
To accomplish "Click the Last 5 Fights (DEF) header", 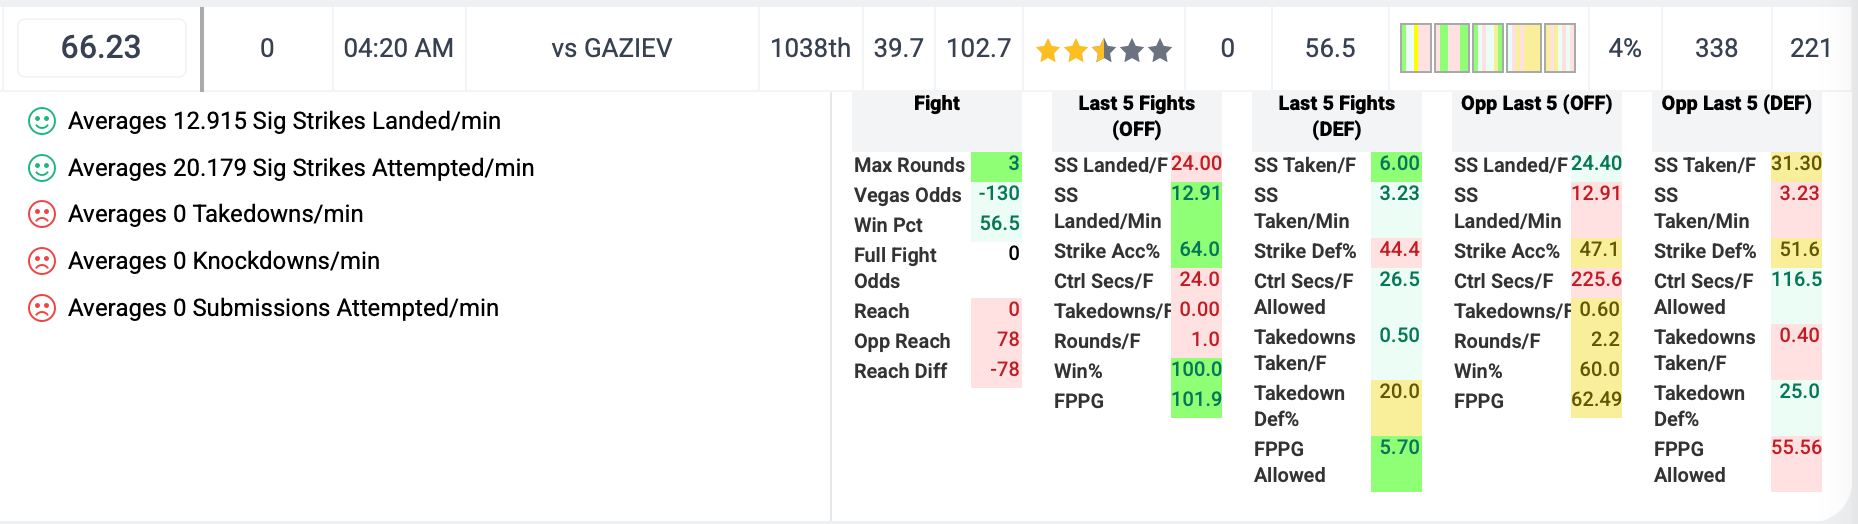I will pos(1336,116).
